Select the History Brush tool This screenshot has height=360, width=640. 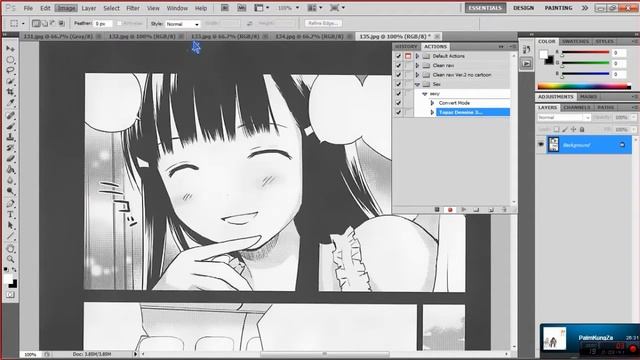pyautogui.click(x=10, y=147)
